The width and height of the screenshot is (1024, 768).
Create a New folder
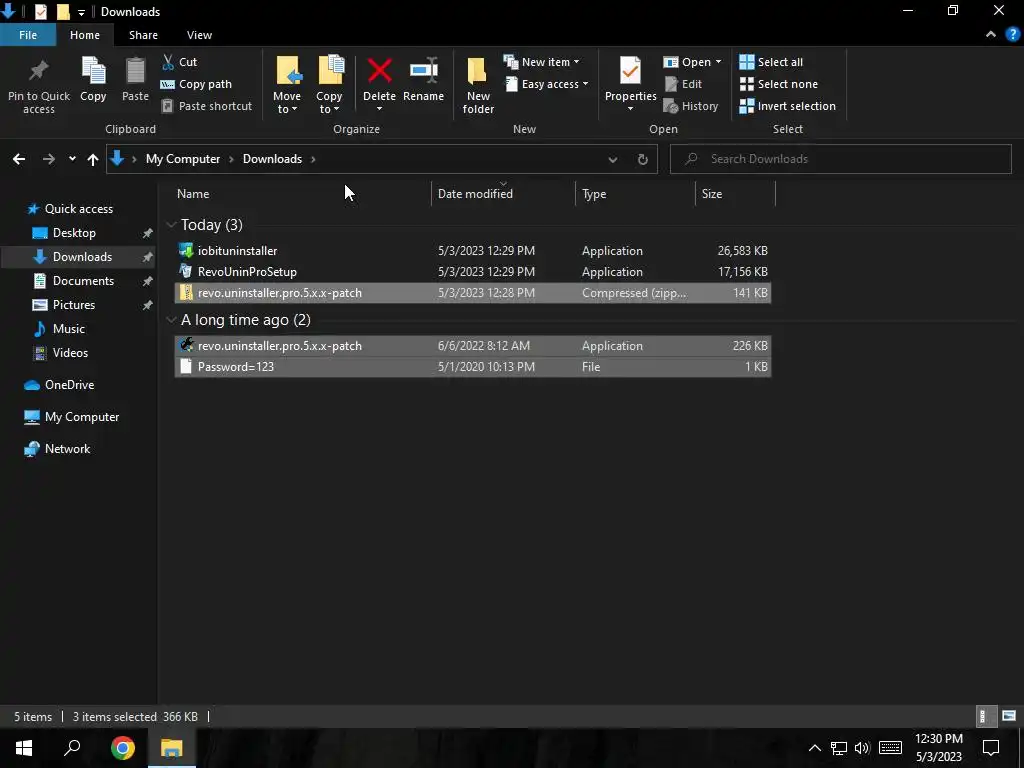point(478,85)
